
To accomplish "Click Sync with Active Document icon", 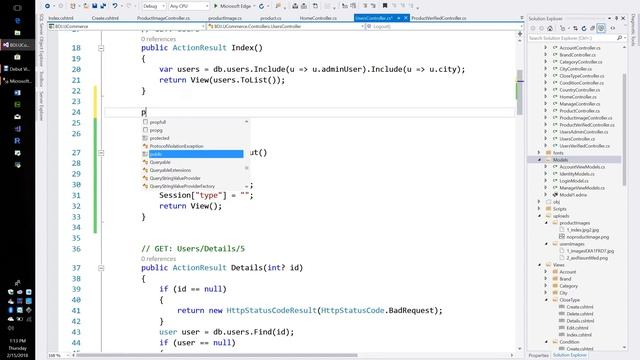I will pyautogui.click(x=575, y=28).
